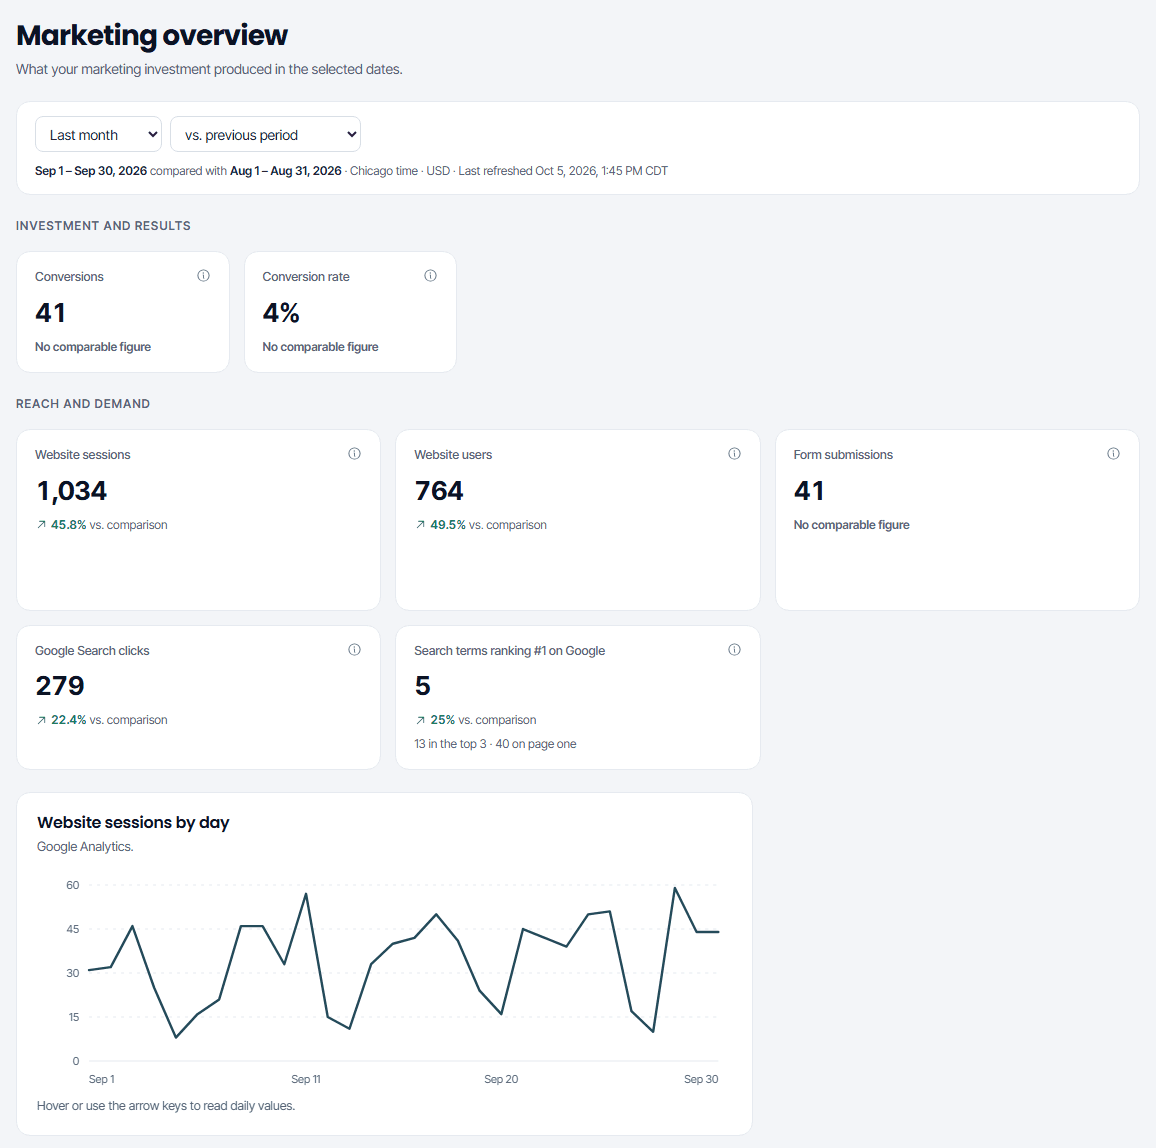Open the 'Last month' date range dropdown
Viewport: 1156px width, 1148px height.
pyautogui.click(x=98, y=134)
